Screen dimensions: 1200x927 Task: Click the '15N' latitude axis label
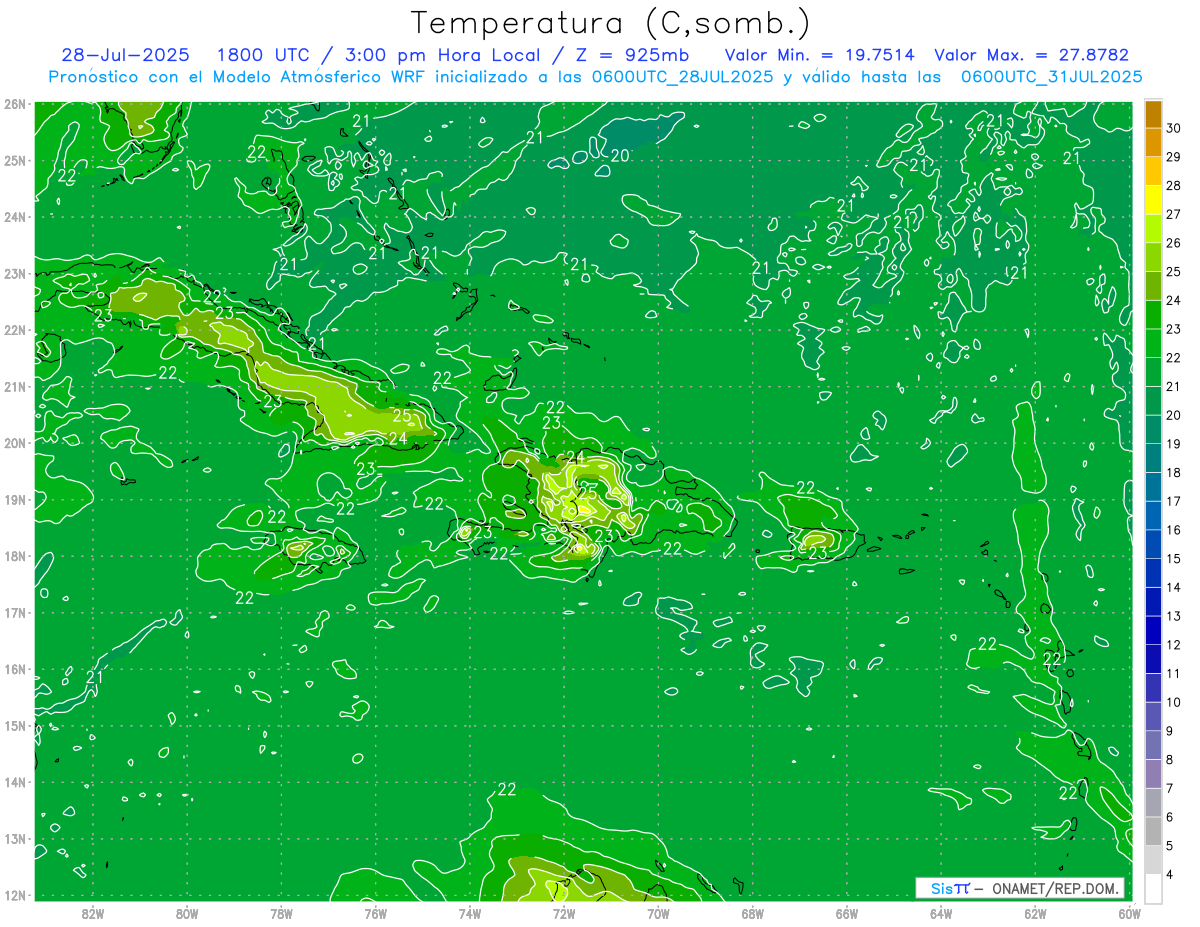point(15,726)
